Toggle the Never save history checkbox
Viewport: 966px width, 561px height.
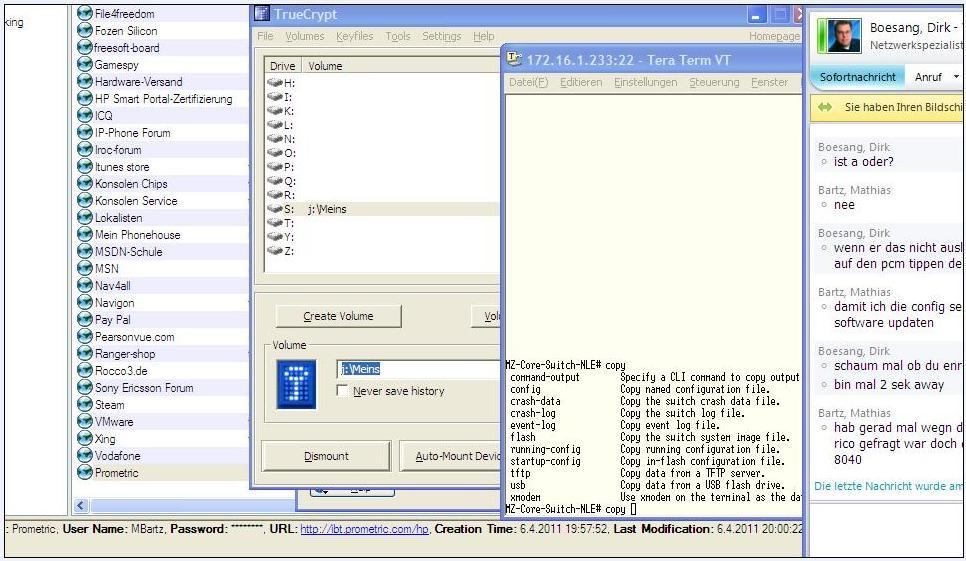(342, 390)
